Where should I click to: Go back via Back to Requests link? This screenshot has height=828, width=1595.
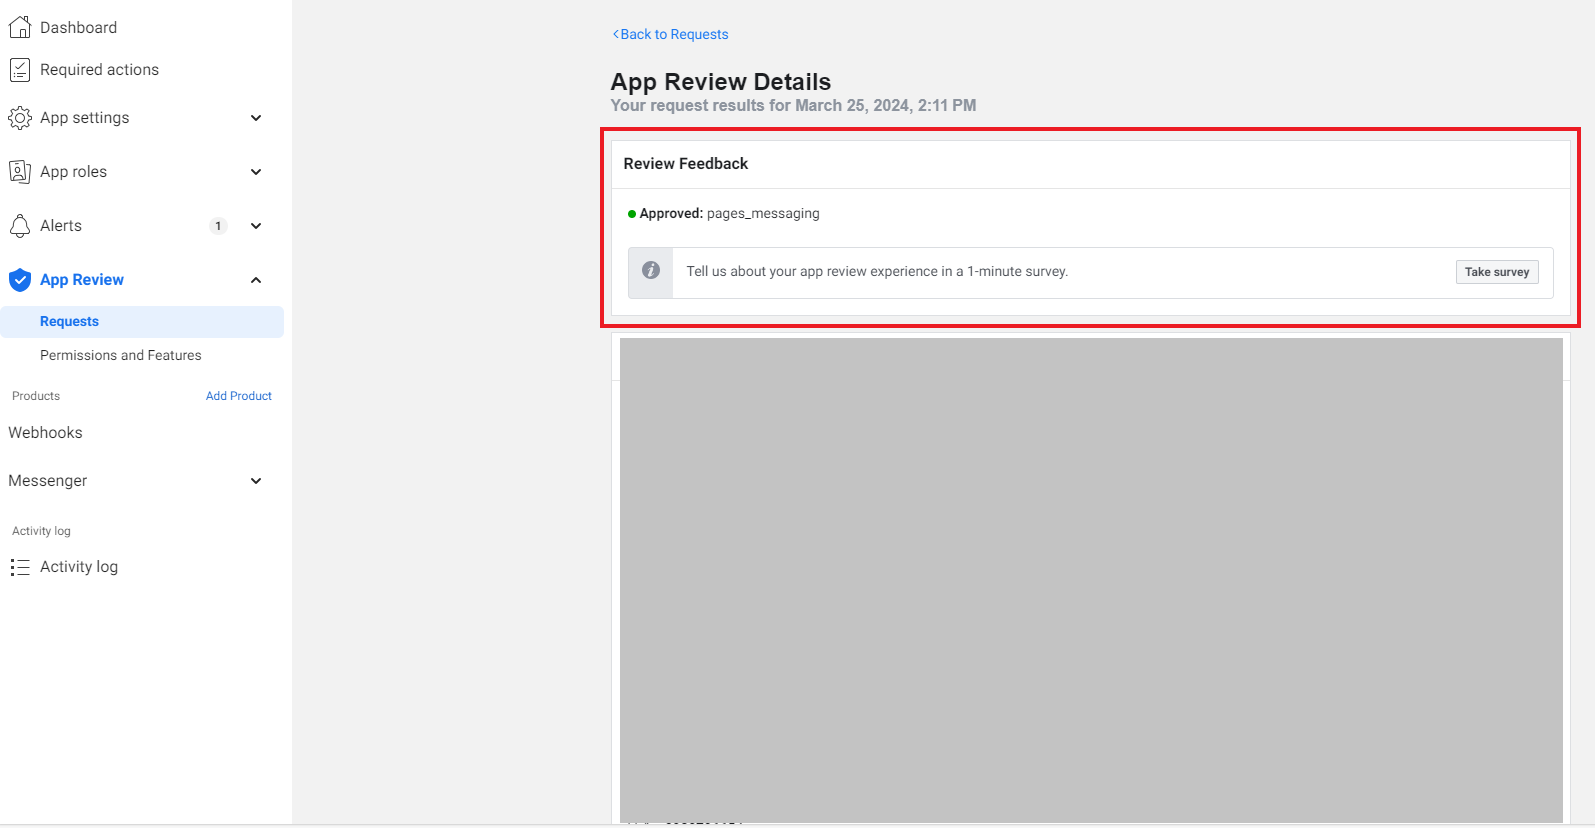coord(671,34)
